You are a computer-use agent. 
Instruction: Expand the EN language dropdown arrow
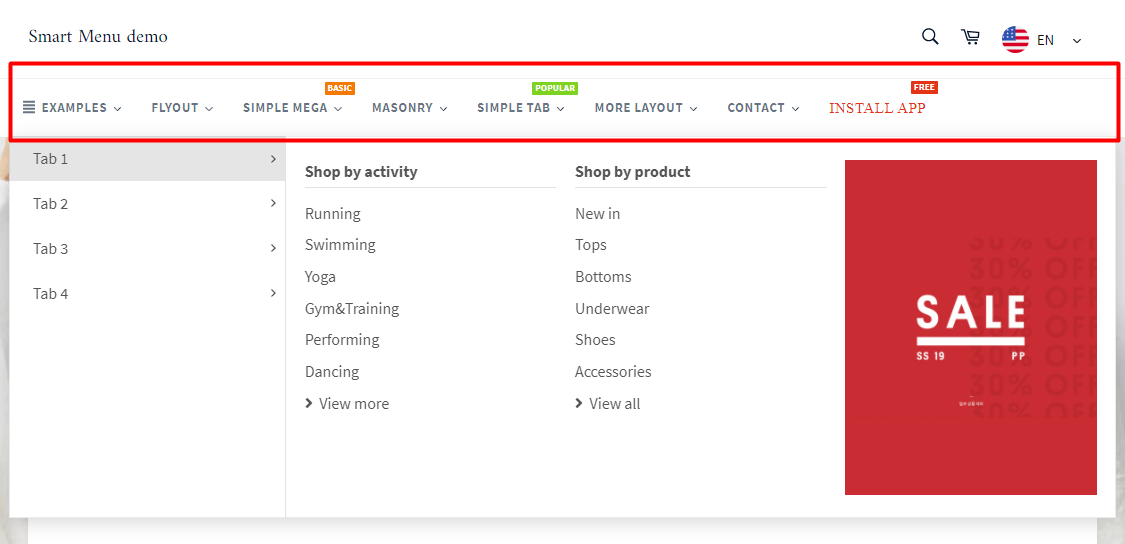[1077, 41]
